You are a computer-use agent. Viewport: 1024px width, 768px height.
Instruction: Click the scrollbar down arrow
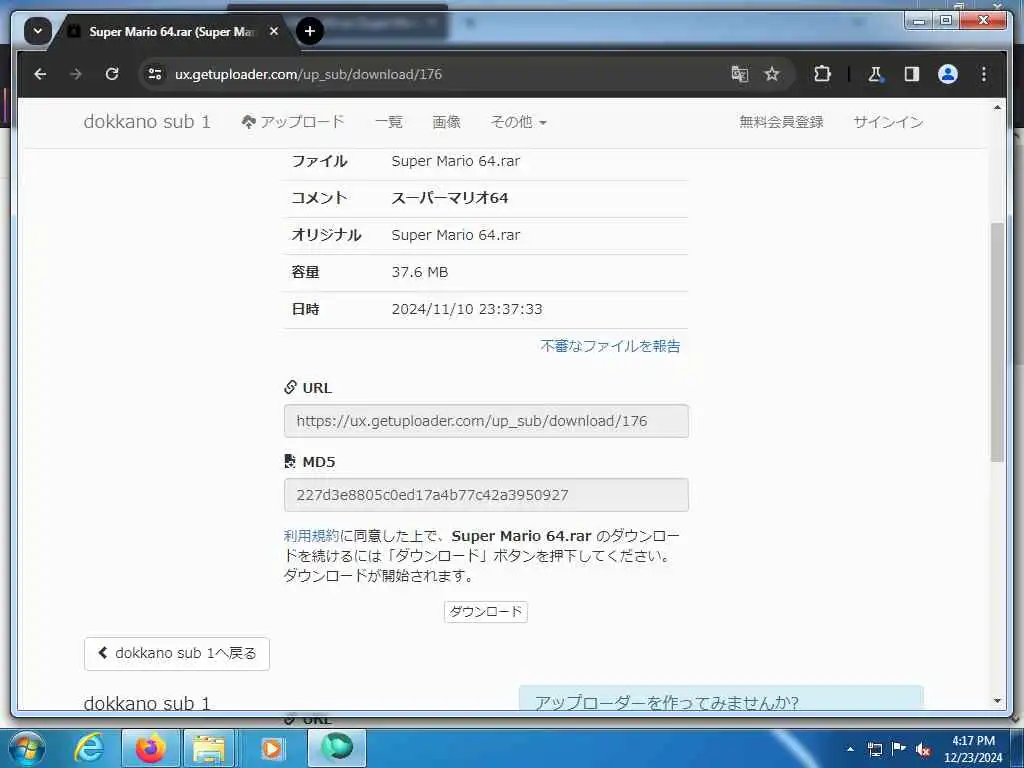coord(997,701)
